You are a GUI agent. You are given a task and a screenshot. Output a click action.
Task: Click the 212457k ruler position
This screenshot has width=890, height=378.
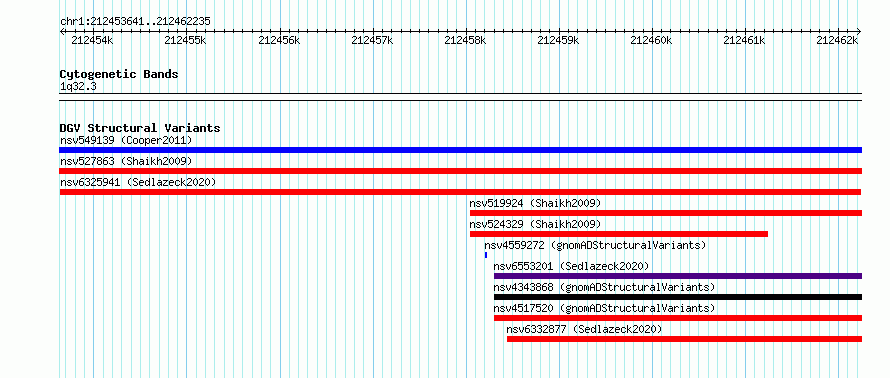(x=372, y=40)
